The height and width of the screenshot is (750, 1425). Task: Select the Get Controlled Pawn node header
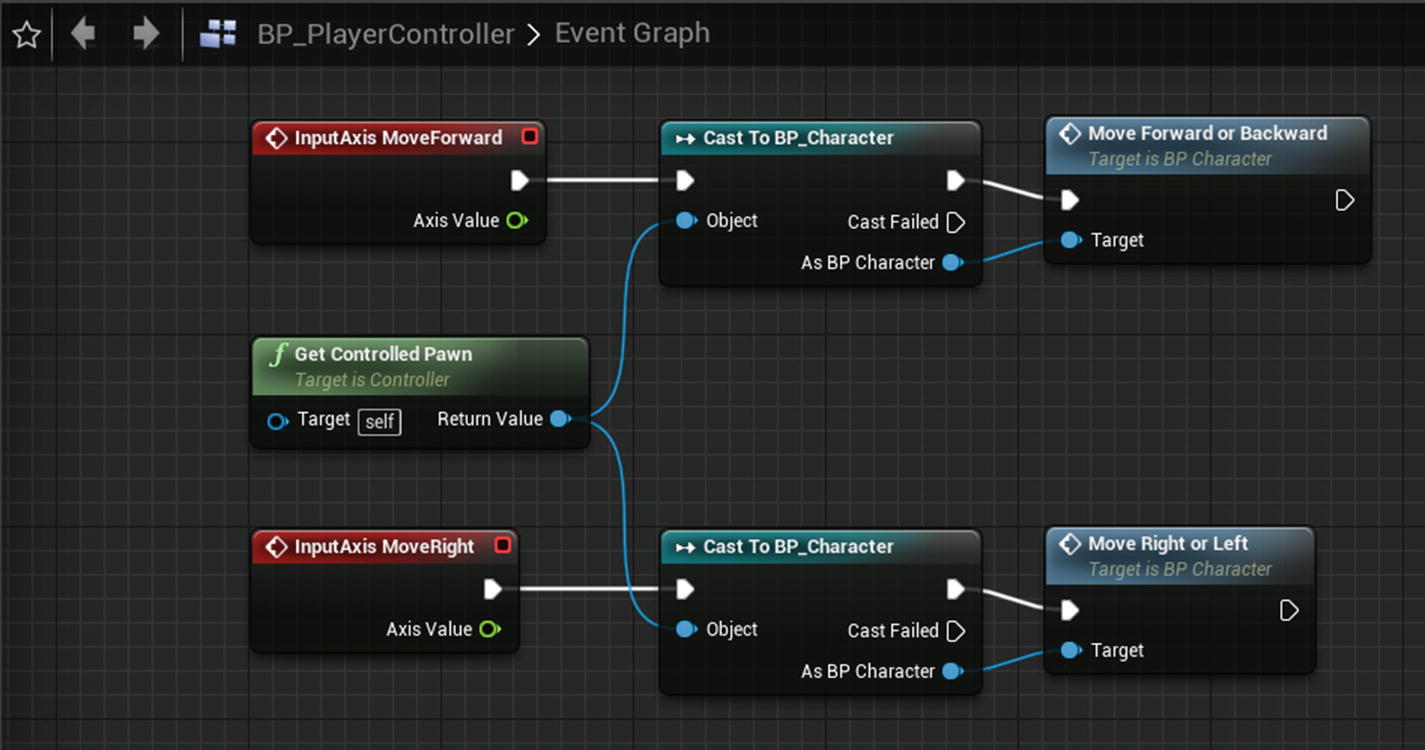click(x=420, y=366)
